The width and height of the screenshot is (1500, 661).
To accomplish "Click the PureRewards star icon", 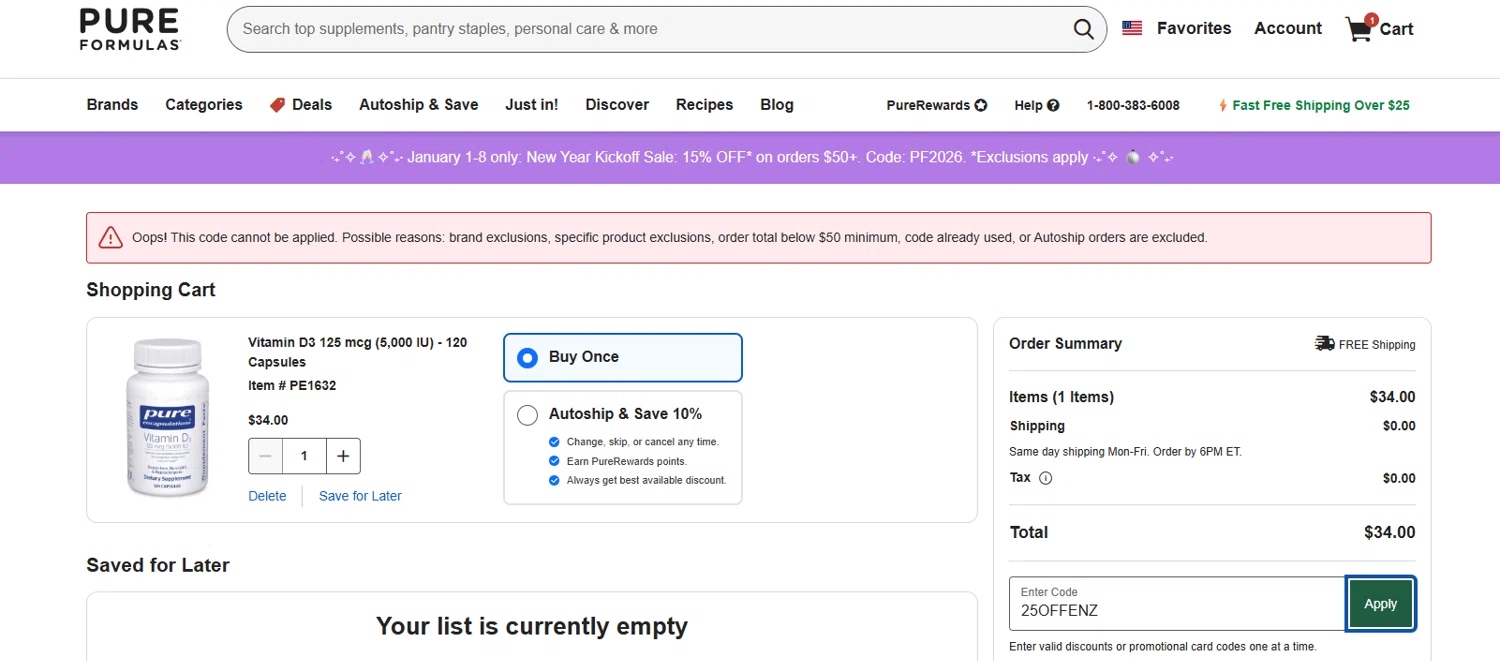I will pyautogui.click(x=981, y=105).
